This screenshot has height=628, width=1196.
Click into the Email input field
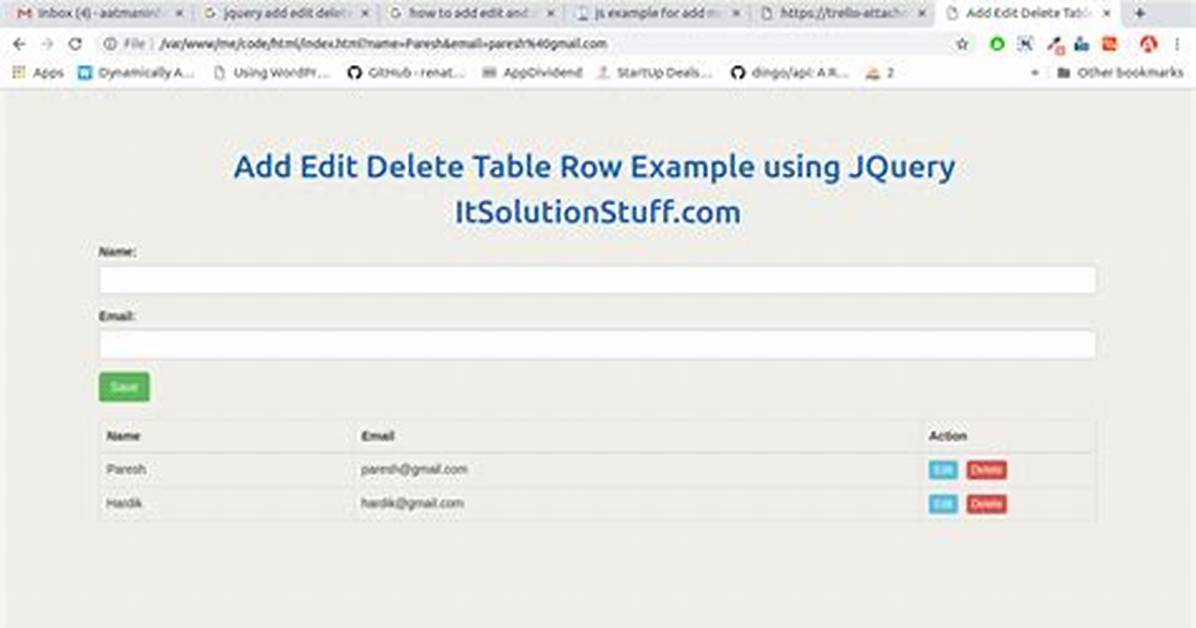(597, 344)
